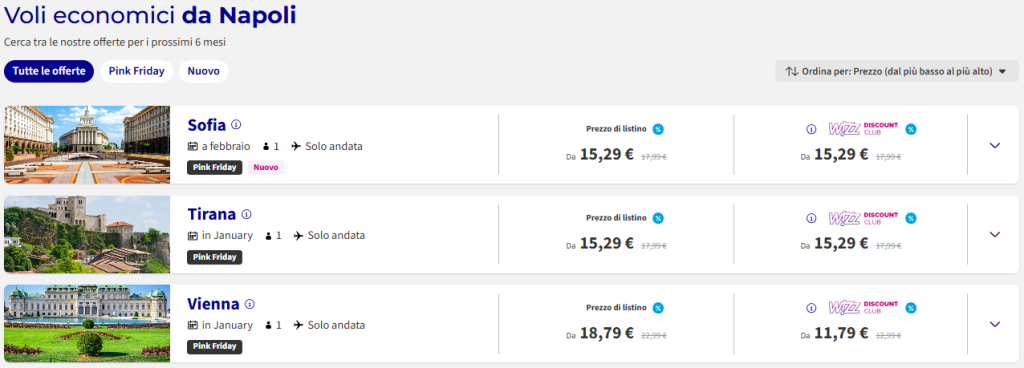Expand the Tirana offer chevron
Screen dimensions: 1024x368
tap(995, 234)
